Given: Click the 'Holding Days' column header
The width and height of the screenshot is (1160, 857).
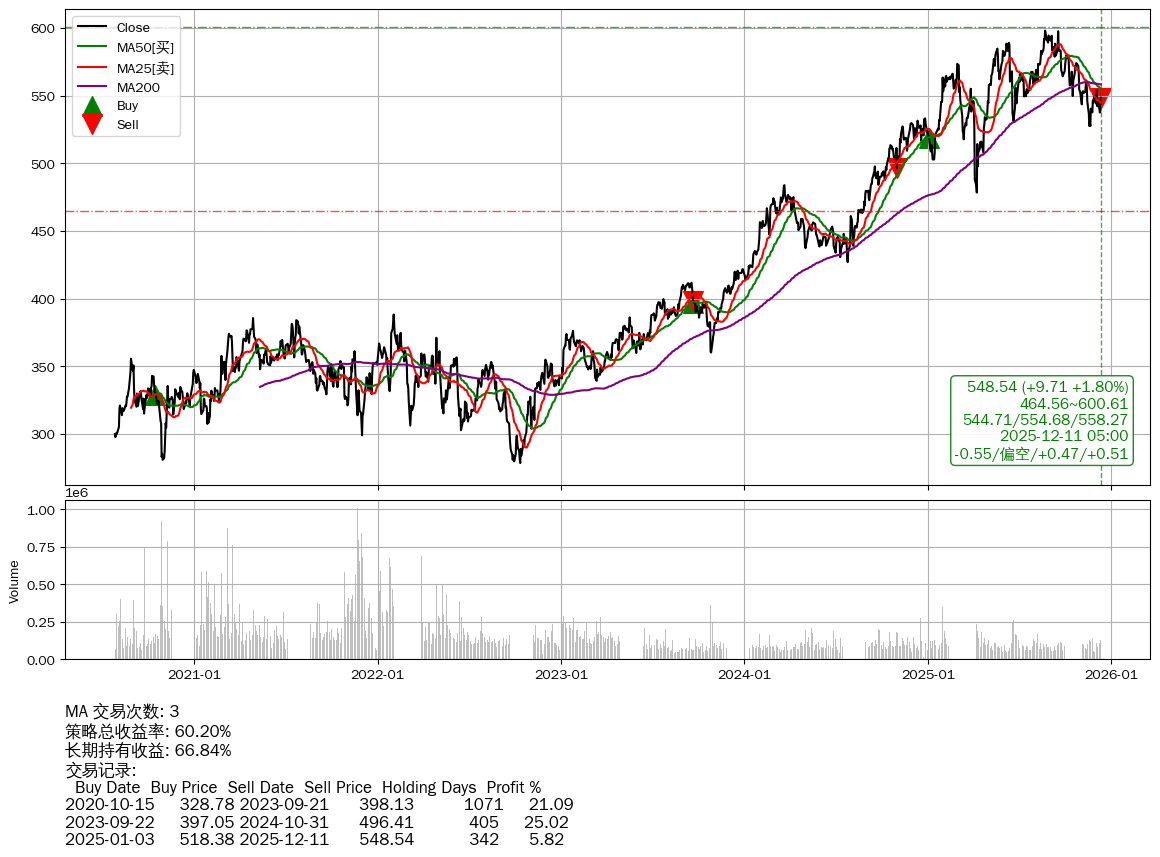Looking at the screenshot, I should [x=429, y=787].
